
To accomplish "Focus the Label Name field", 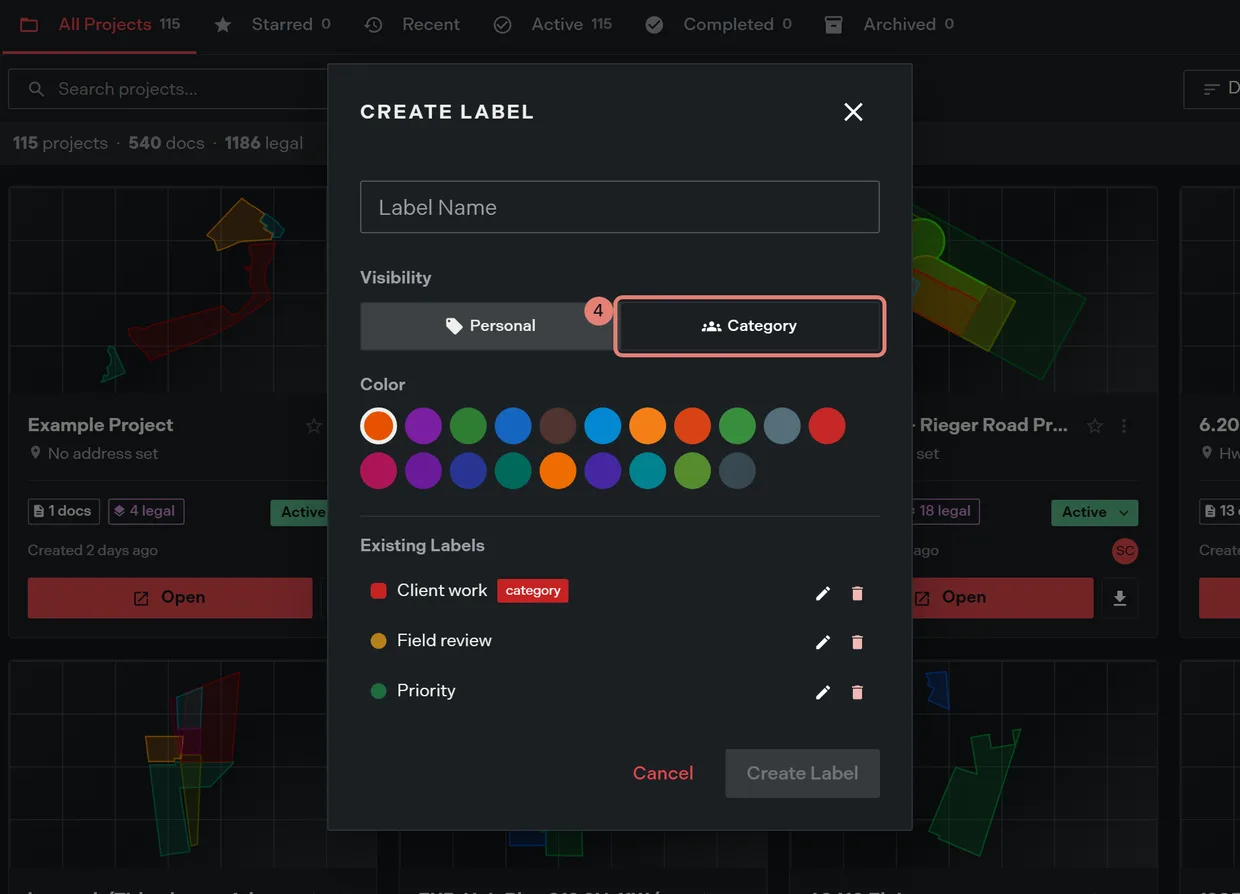I will 620,207.
